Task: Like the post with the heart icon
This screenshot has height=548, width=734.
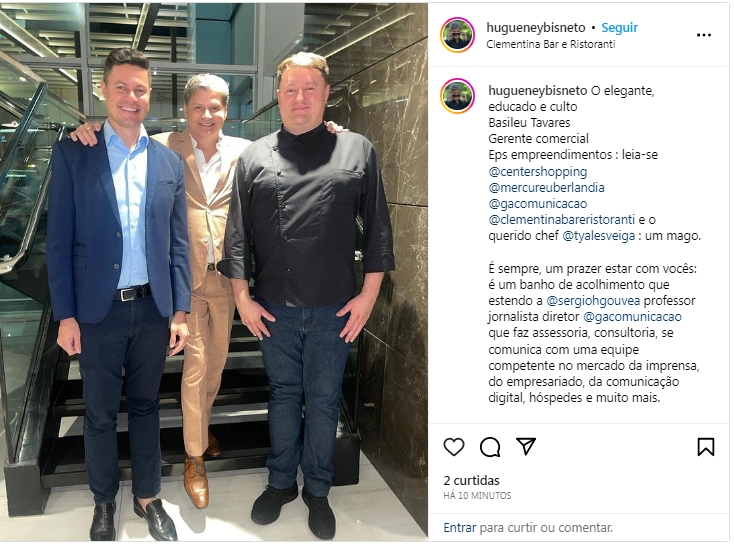Action: (x=454, y=447)
